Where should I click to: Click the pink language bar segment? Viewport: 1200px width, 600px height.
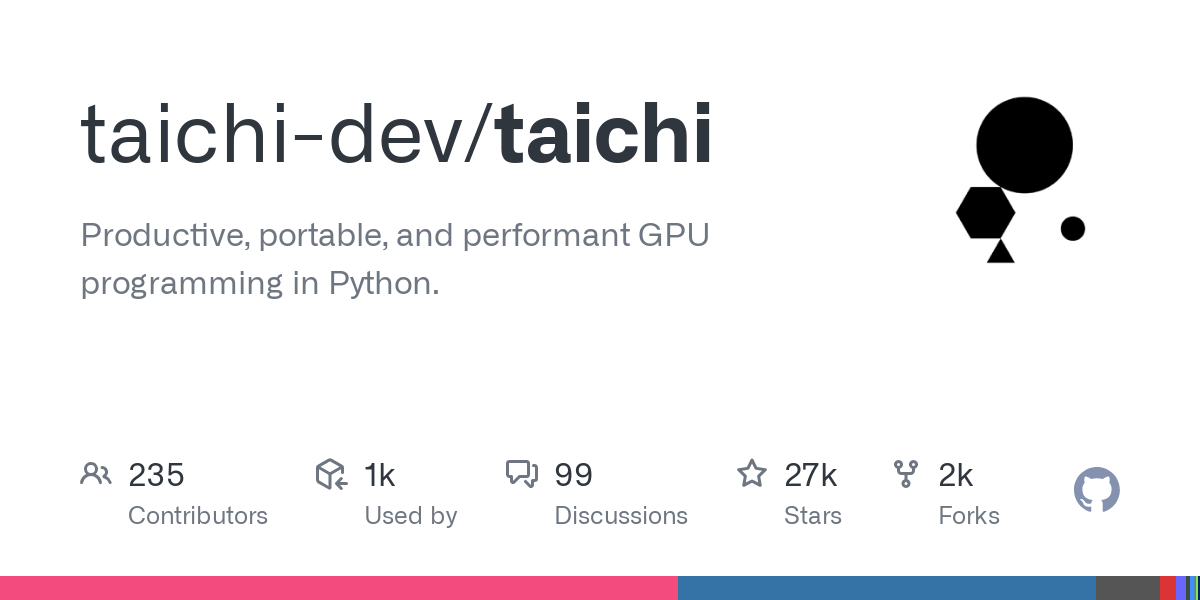[x=338, y=588]
